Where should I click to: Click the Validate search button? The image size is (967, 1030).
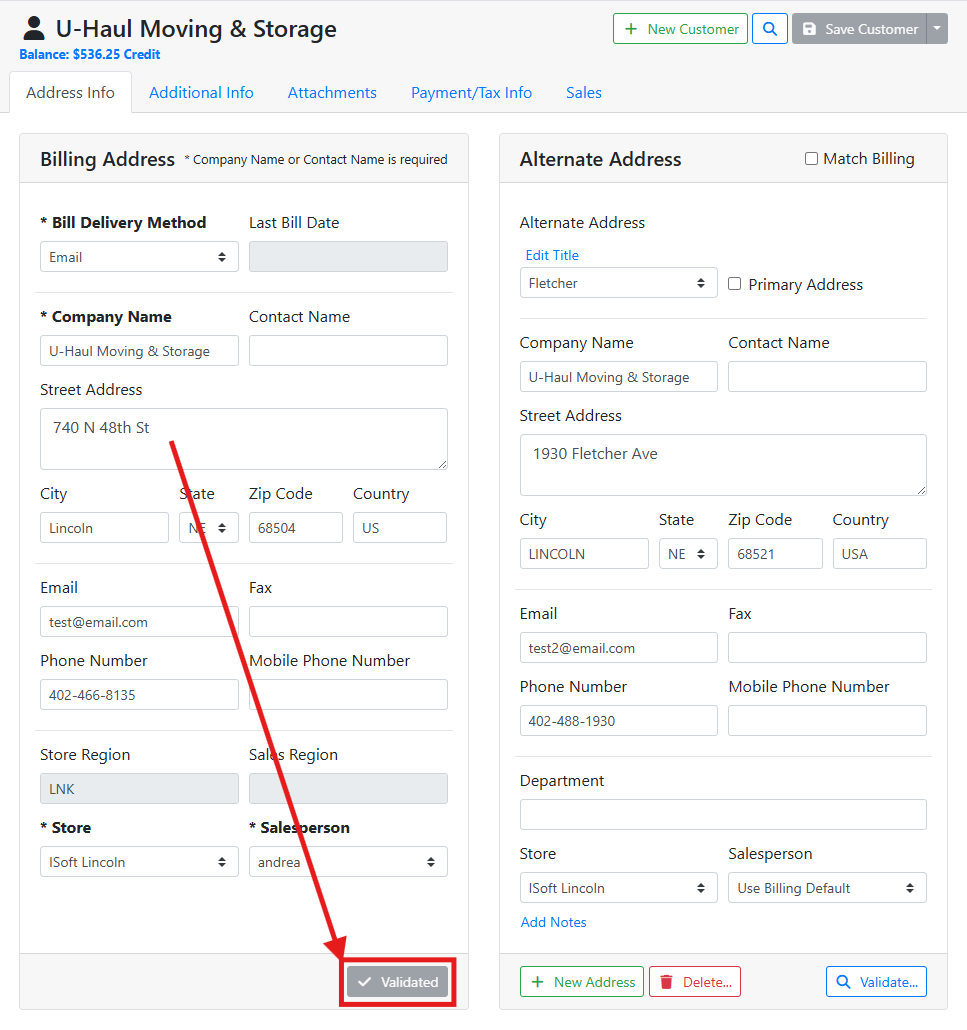pyautogui.click(x=876, y=982)
